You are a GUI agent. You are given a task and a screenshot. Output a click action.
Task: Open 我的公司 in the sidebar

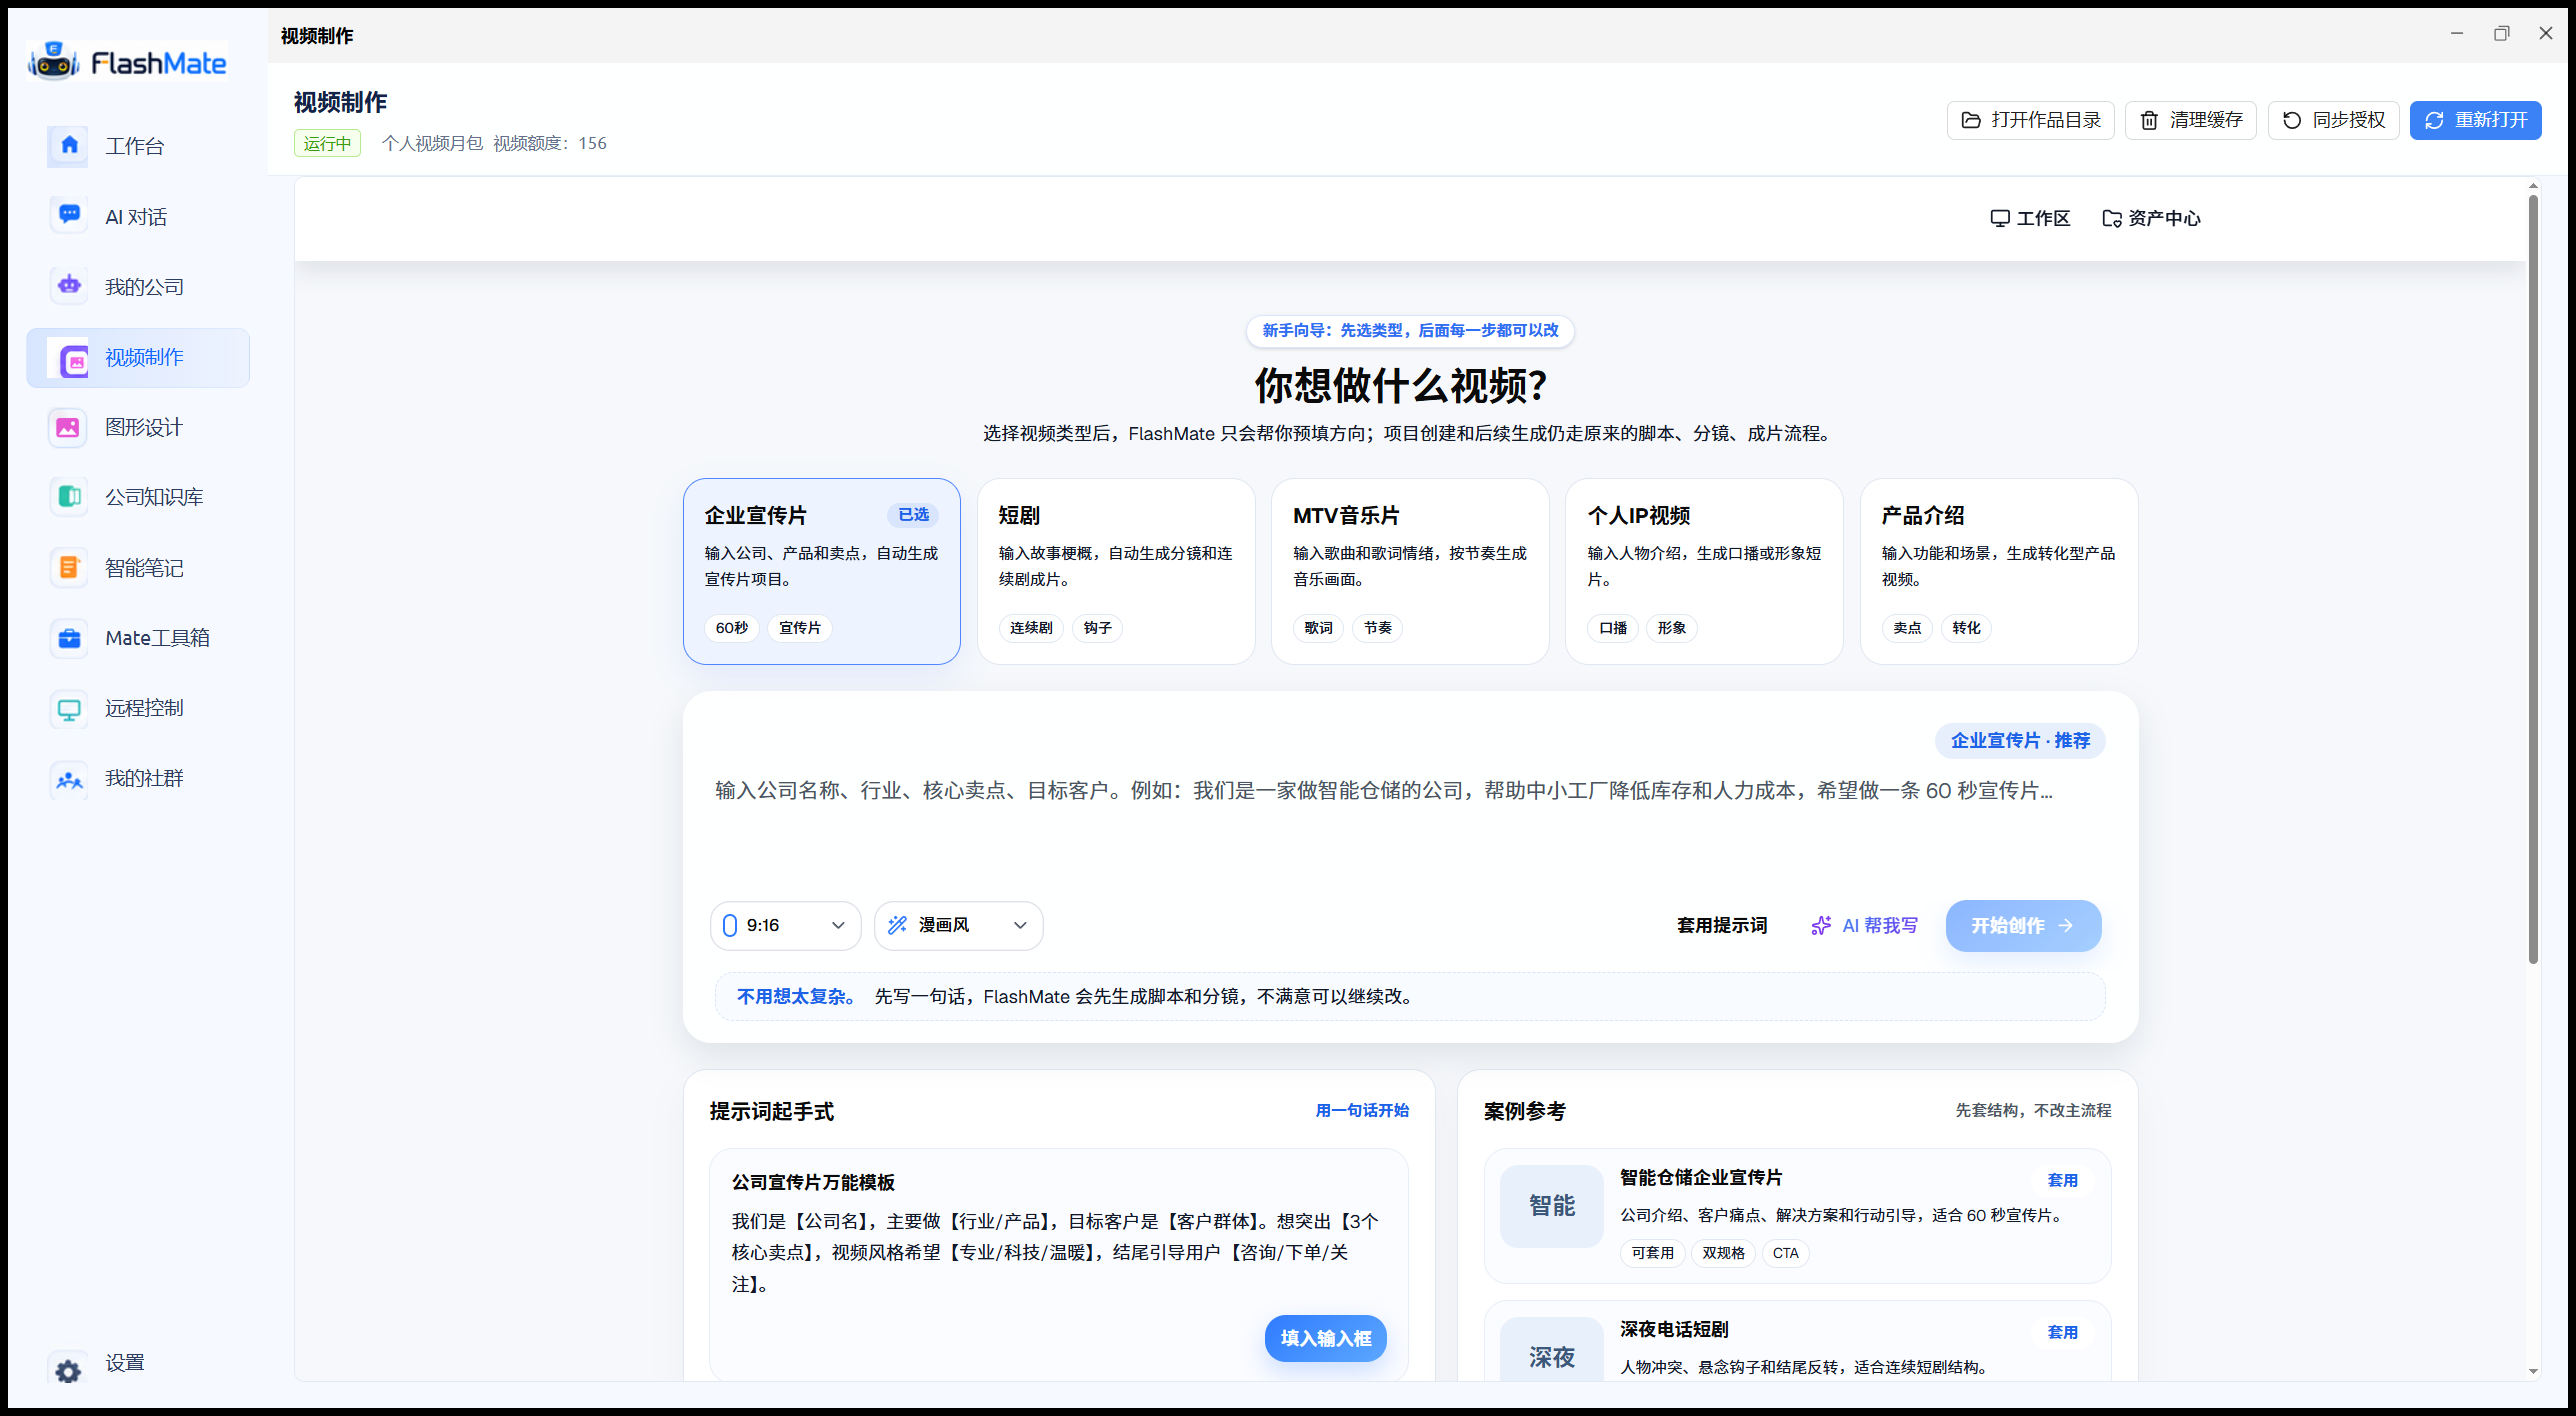pos(138,286)
